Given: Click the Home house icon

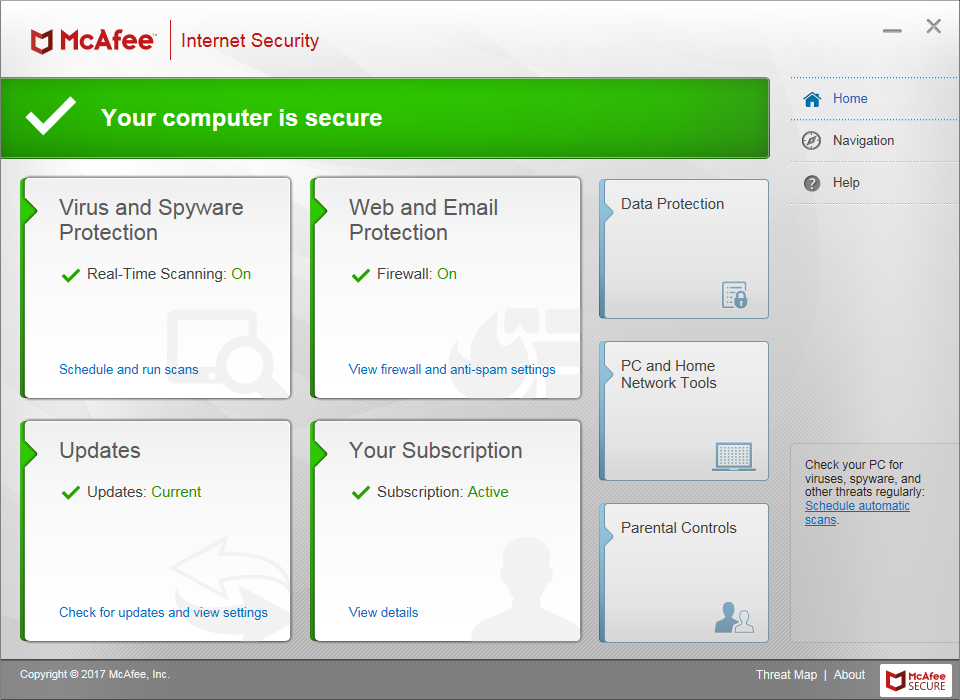Looking at the screenshot, I should coord(812,99).
